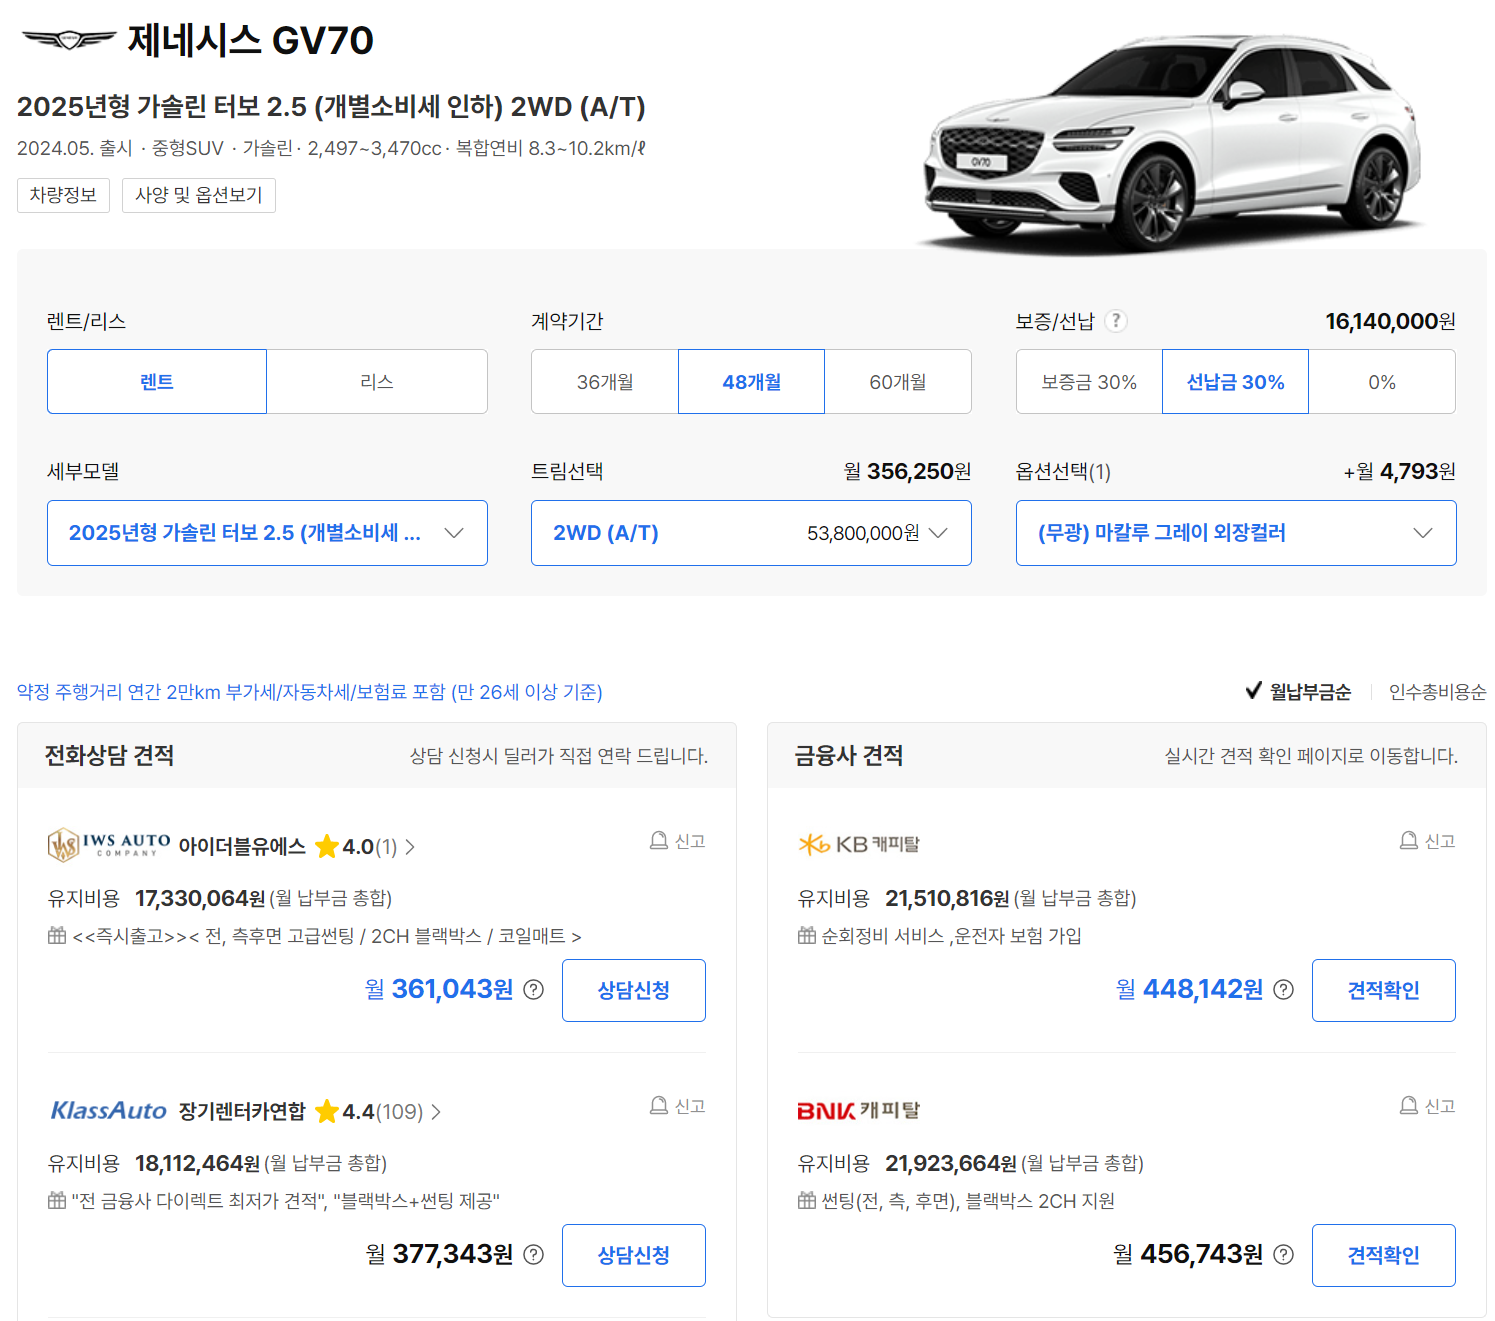
Task: Click the 16,140,000원 deposit amount
Action: coord(1390,321)
